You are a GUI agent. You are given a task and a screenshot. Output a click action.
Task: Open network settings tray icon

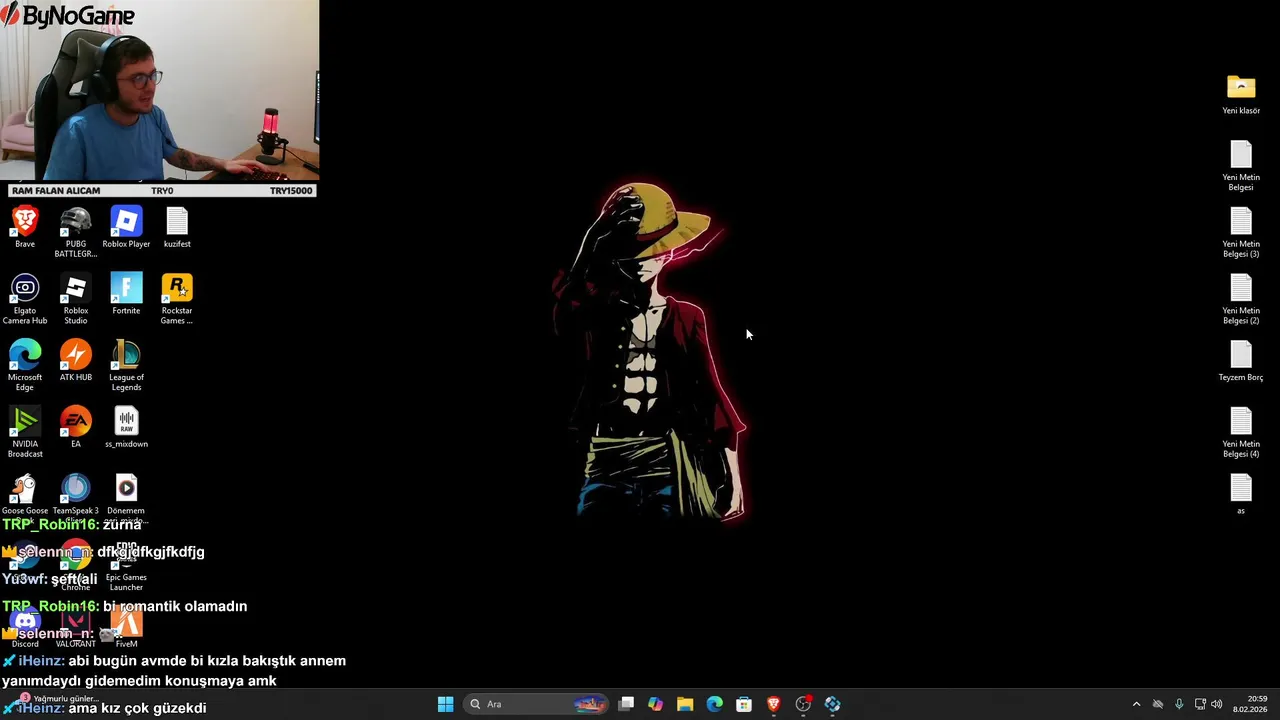pos(1200,704)
